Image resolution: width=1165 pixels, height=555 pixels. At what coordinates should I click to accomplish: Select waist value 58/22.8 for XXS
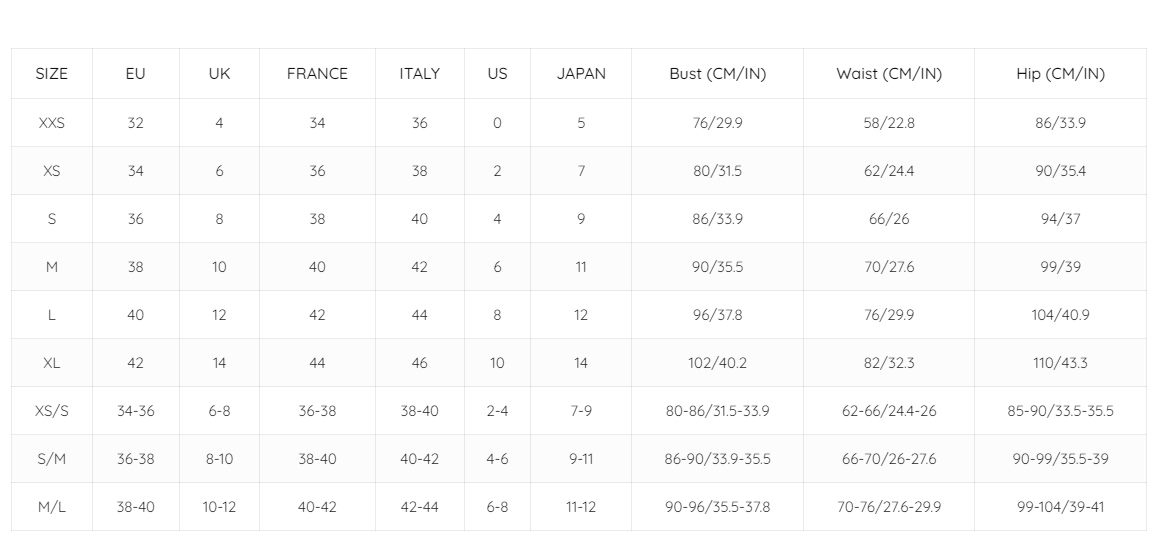click(889, 123)
